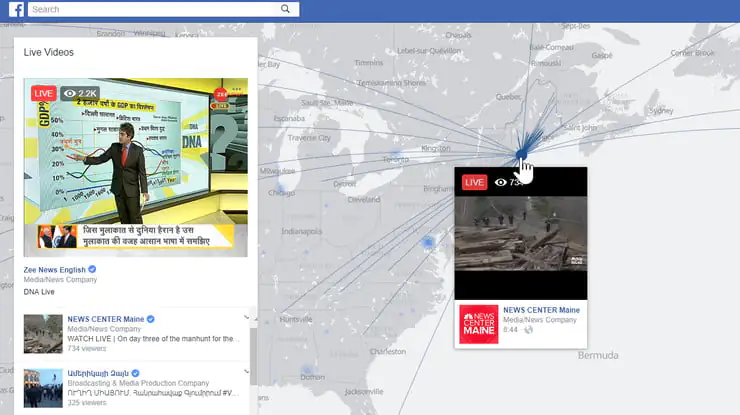Play the Zee News DNA live video
The height and width of the screenshot is (415, 740).
pos(135,168)
